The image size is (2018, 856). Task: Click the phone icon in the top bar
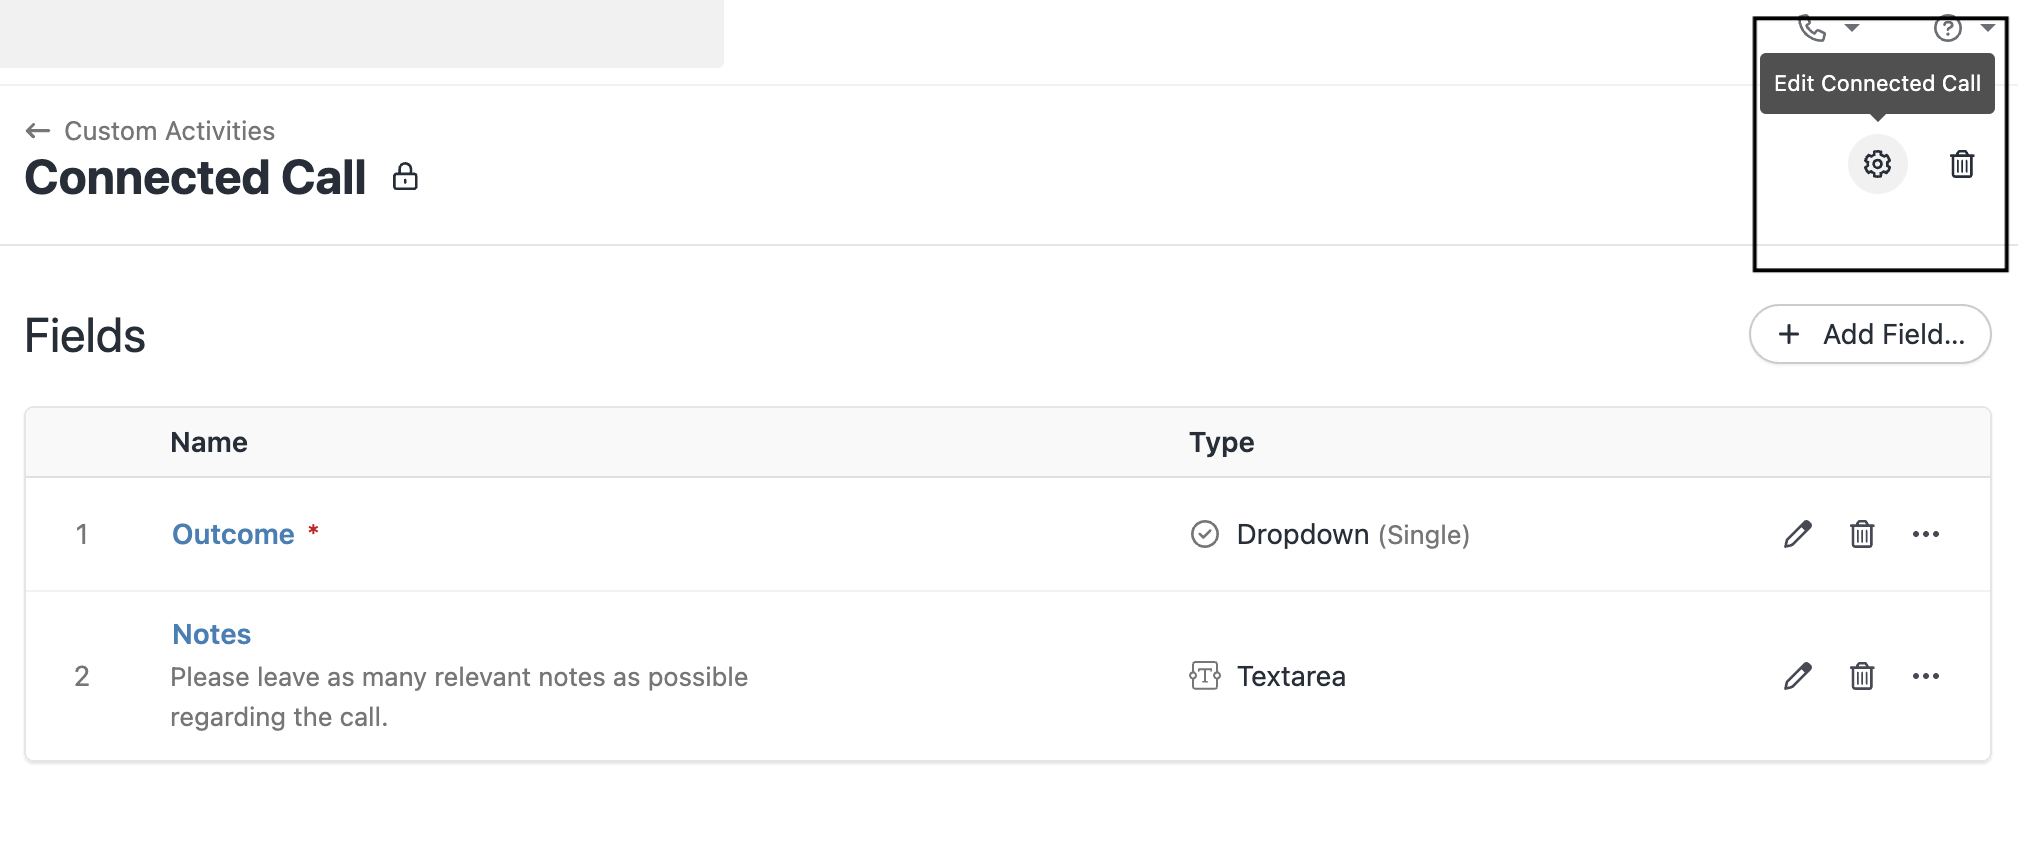tap(1814, 29)
